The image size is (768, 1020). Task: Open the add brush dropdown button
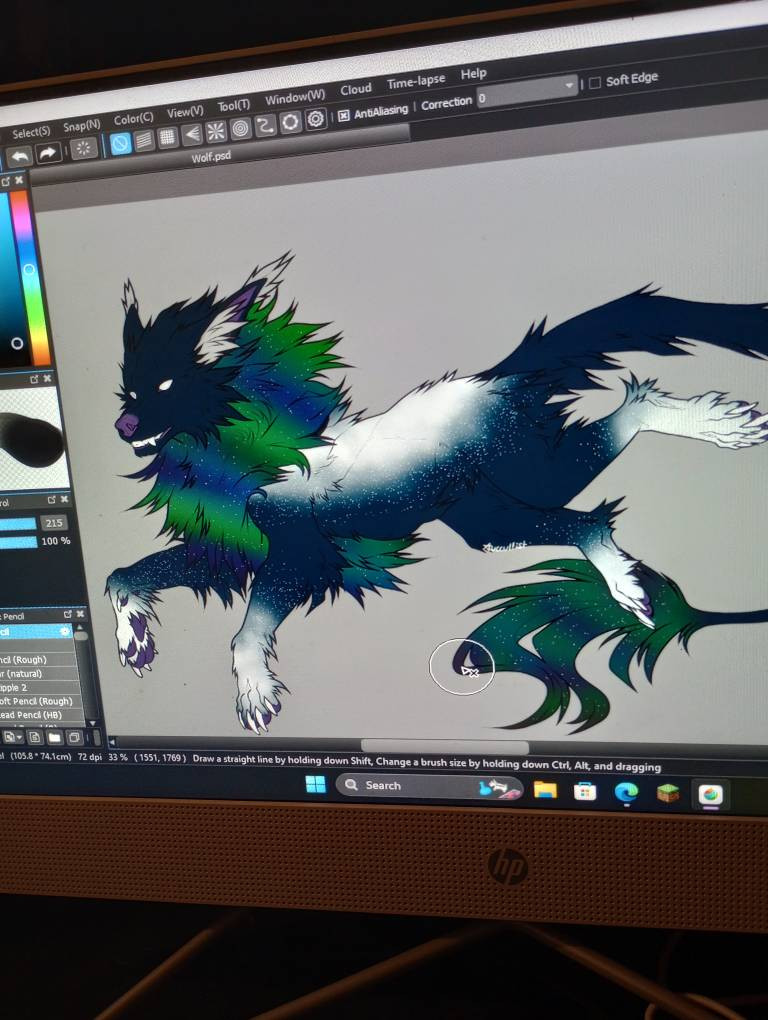(13, 737)
